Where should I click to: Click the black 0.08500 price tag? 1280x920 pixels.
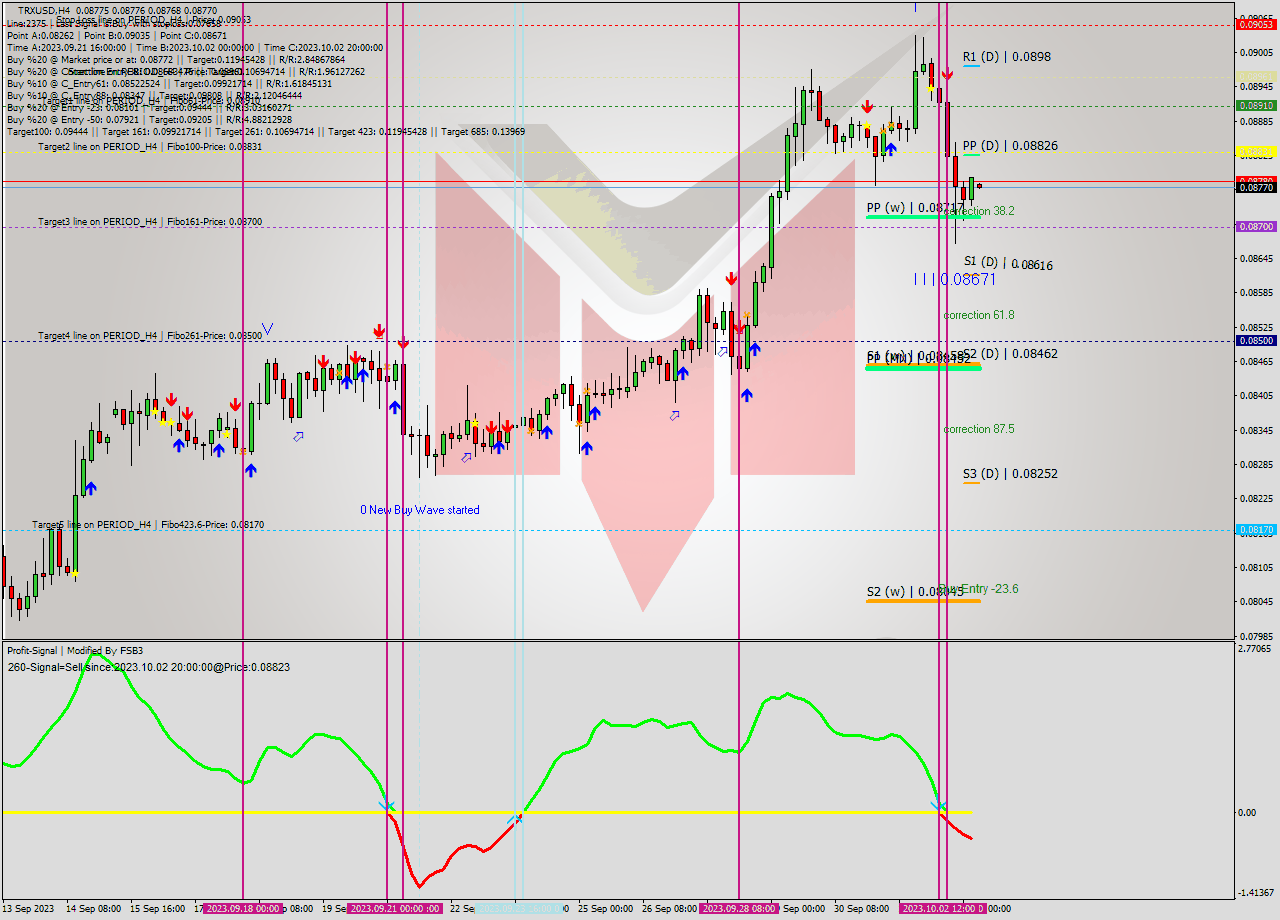pyautogui.click(x=1256, y=341)
